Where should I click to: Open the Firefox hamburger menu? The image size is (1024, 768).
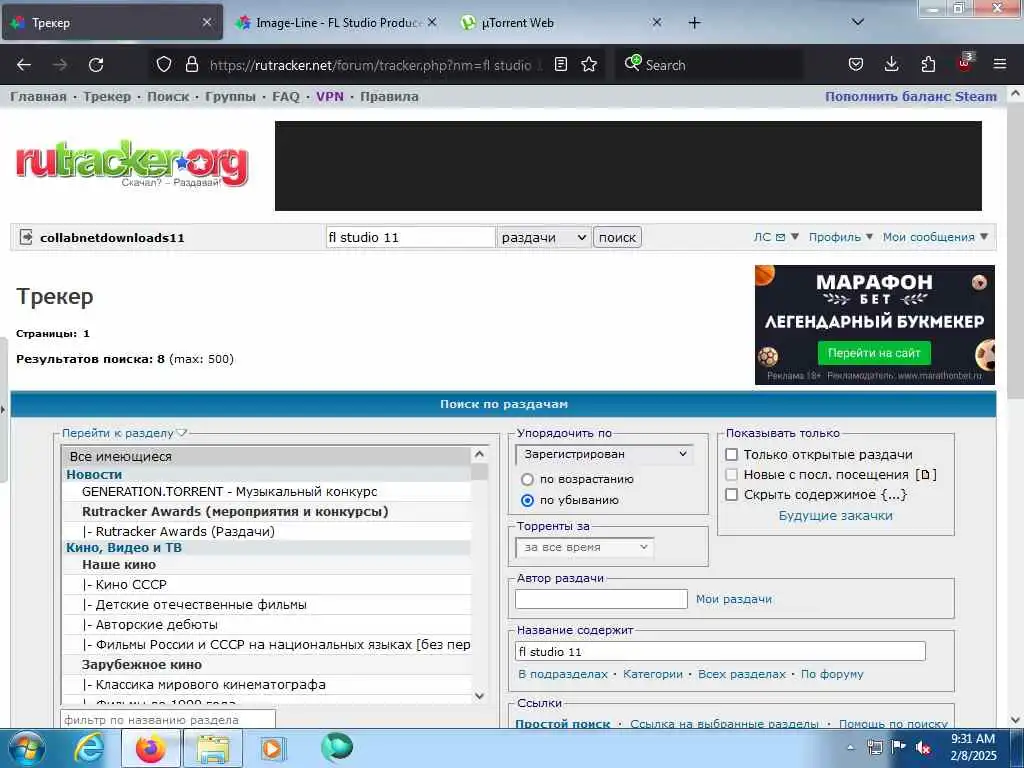(x=1000, y=64)
